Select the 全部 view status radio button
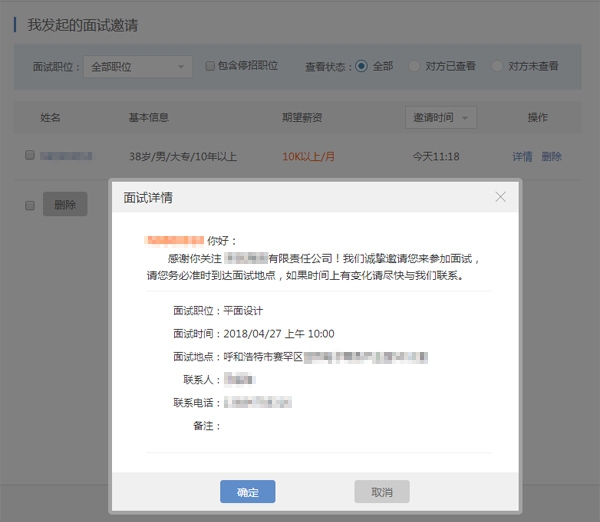 (361, 66)
